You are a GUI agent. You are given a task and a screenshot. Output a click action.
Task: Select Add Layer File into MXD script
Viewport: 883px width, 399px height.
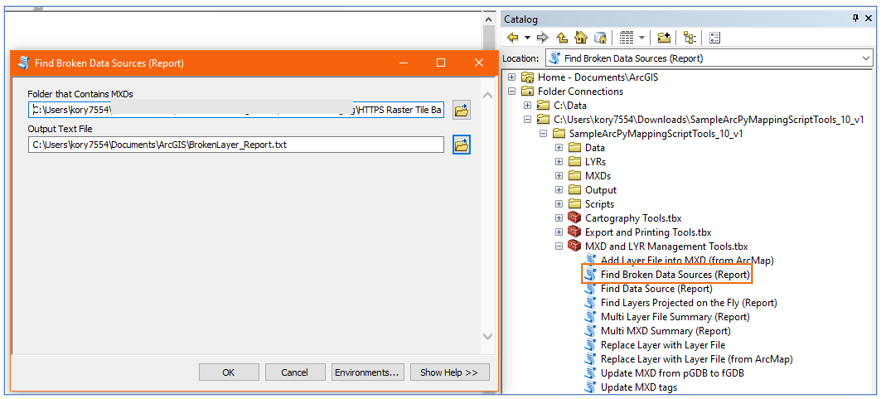click(x=687, y=260)
